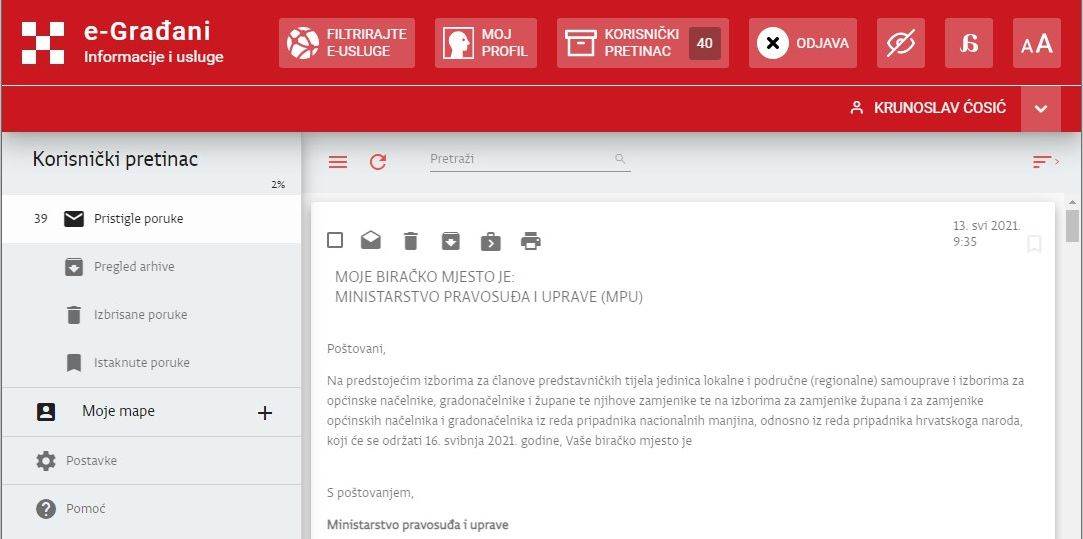Click the search magnifier icon
1083x539 pixels.
pyautogui.click(x=620, y=159)
